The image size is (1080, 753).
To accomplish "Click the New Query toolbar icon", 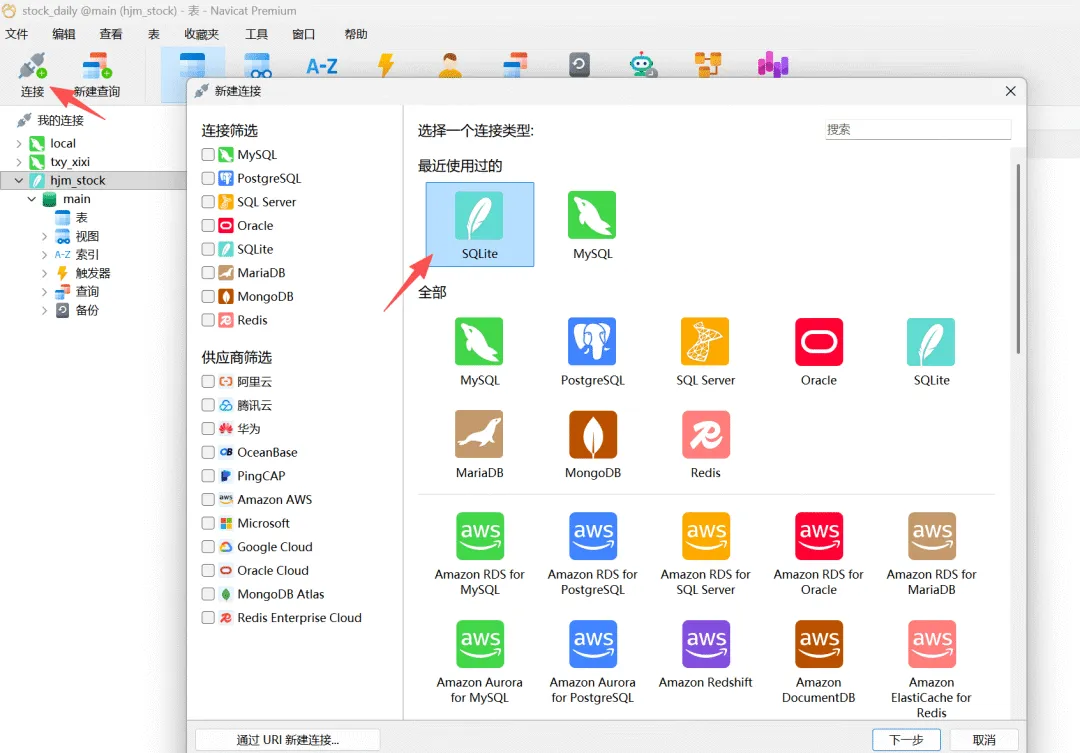I will (x=96, y=68).
